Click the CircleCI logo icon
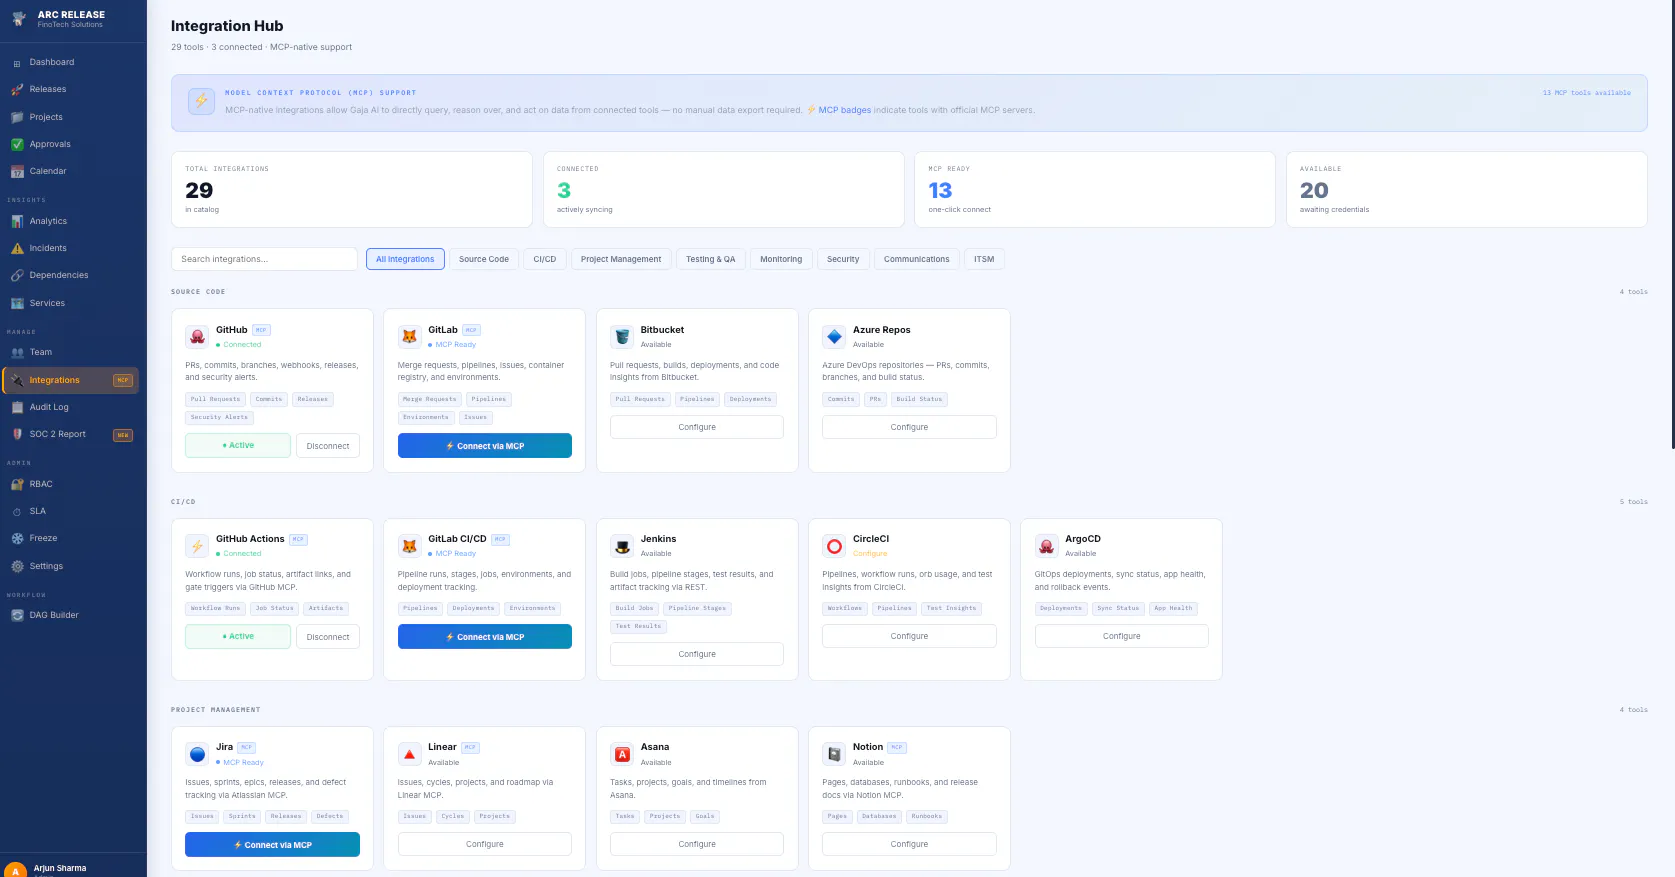Screen dimensions: 1675x877 point(834,546)
